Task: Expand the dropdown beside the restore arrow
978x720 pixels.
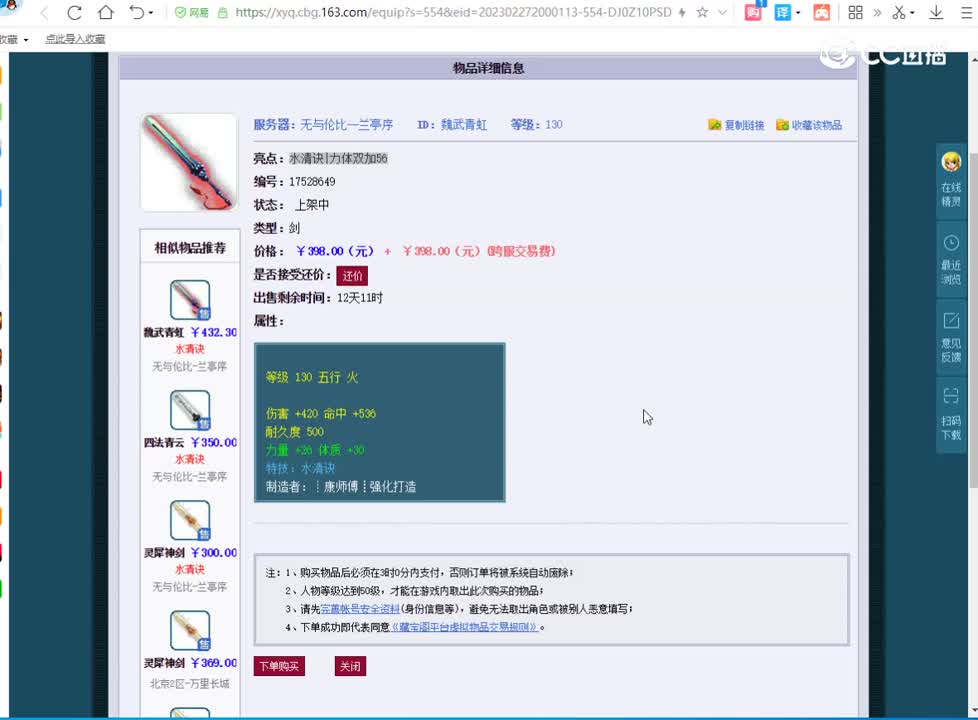Action: pos(151,13)
